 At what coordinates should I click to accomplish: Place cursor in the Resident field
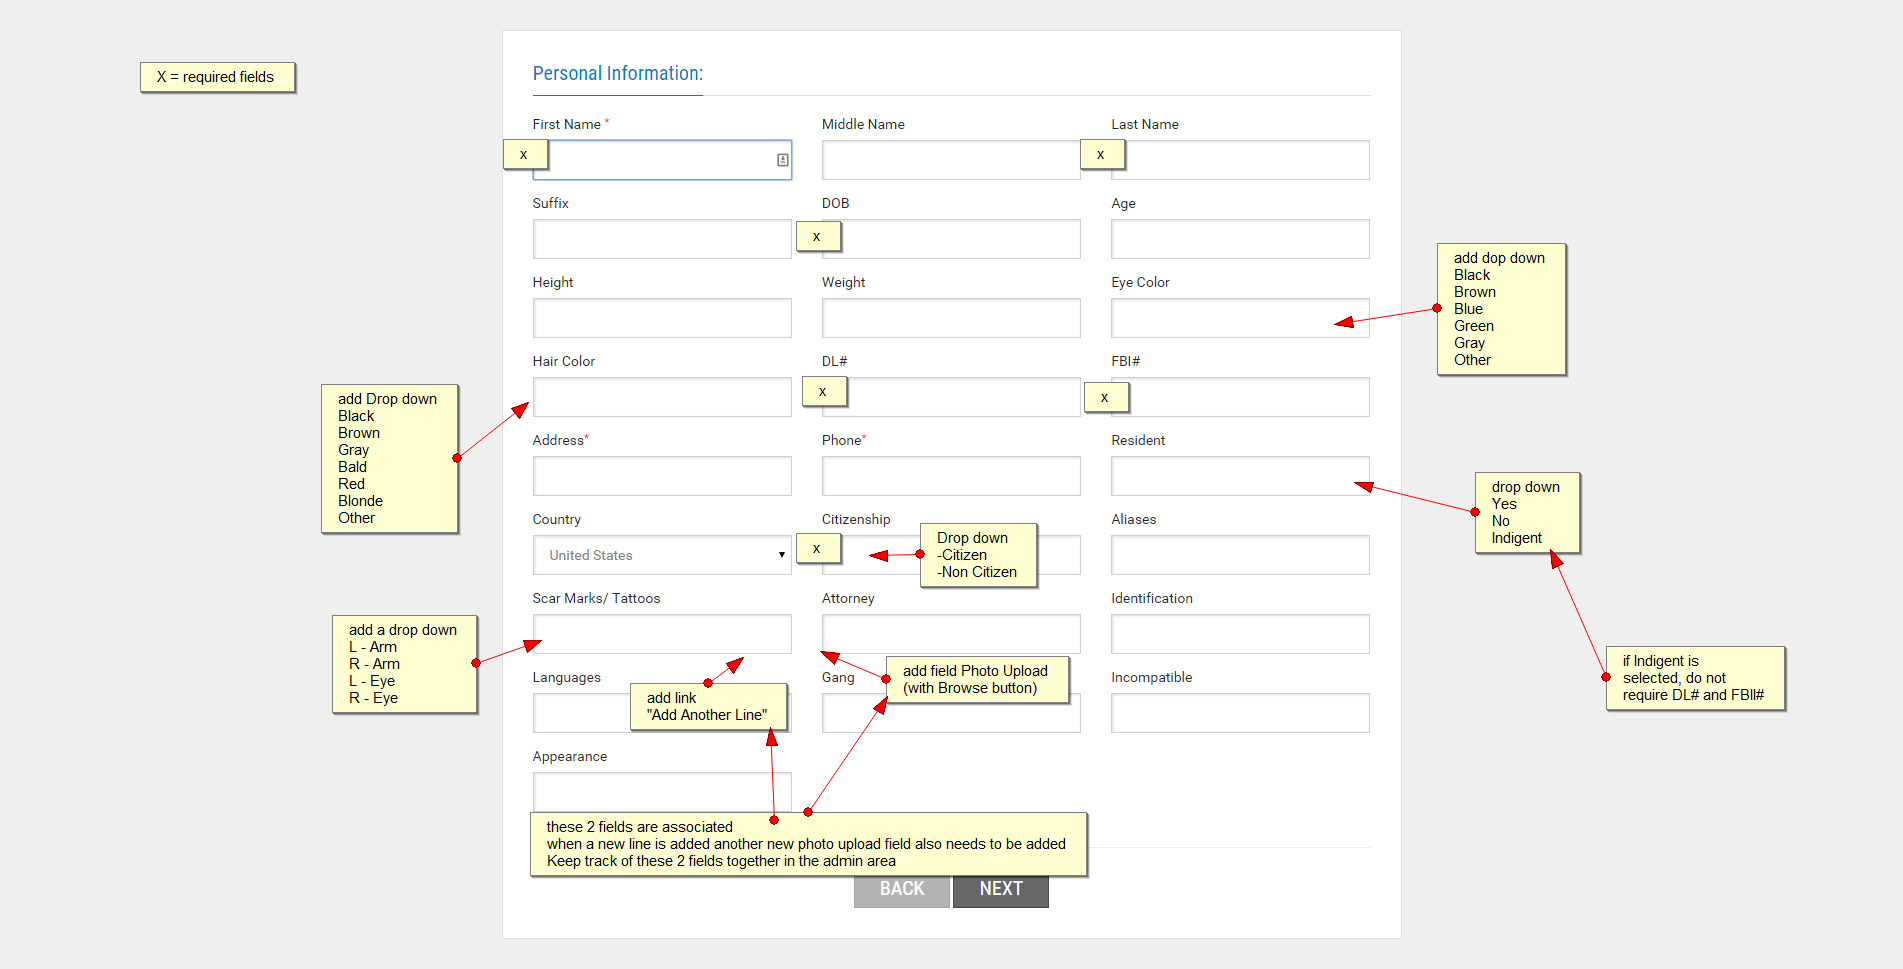(1240, 476)
